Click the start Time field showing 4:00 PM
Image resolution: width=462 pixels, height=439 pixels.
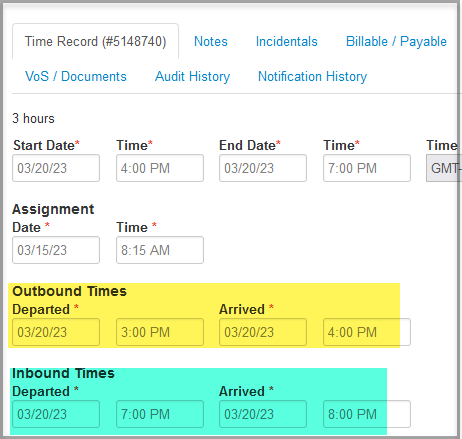[x=160, y=168]
